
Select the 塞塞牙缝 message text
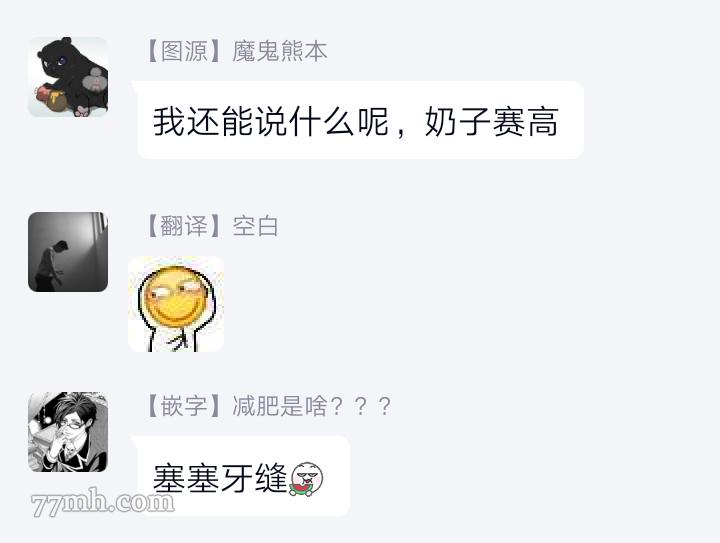click(220, 478)
